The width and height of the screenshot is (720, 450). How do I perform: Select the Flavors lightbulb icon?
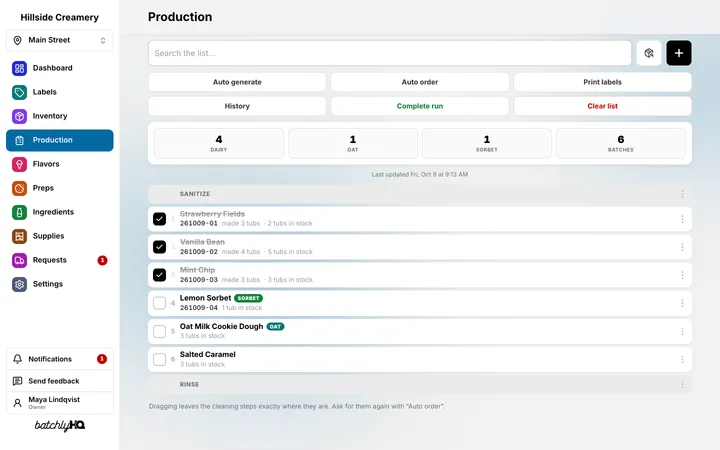(19, 164)
